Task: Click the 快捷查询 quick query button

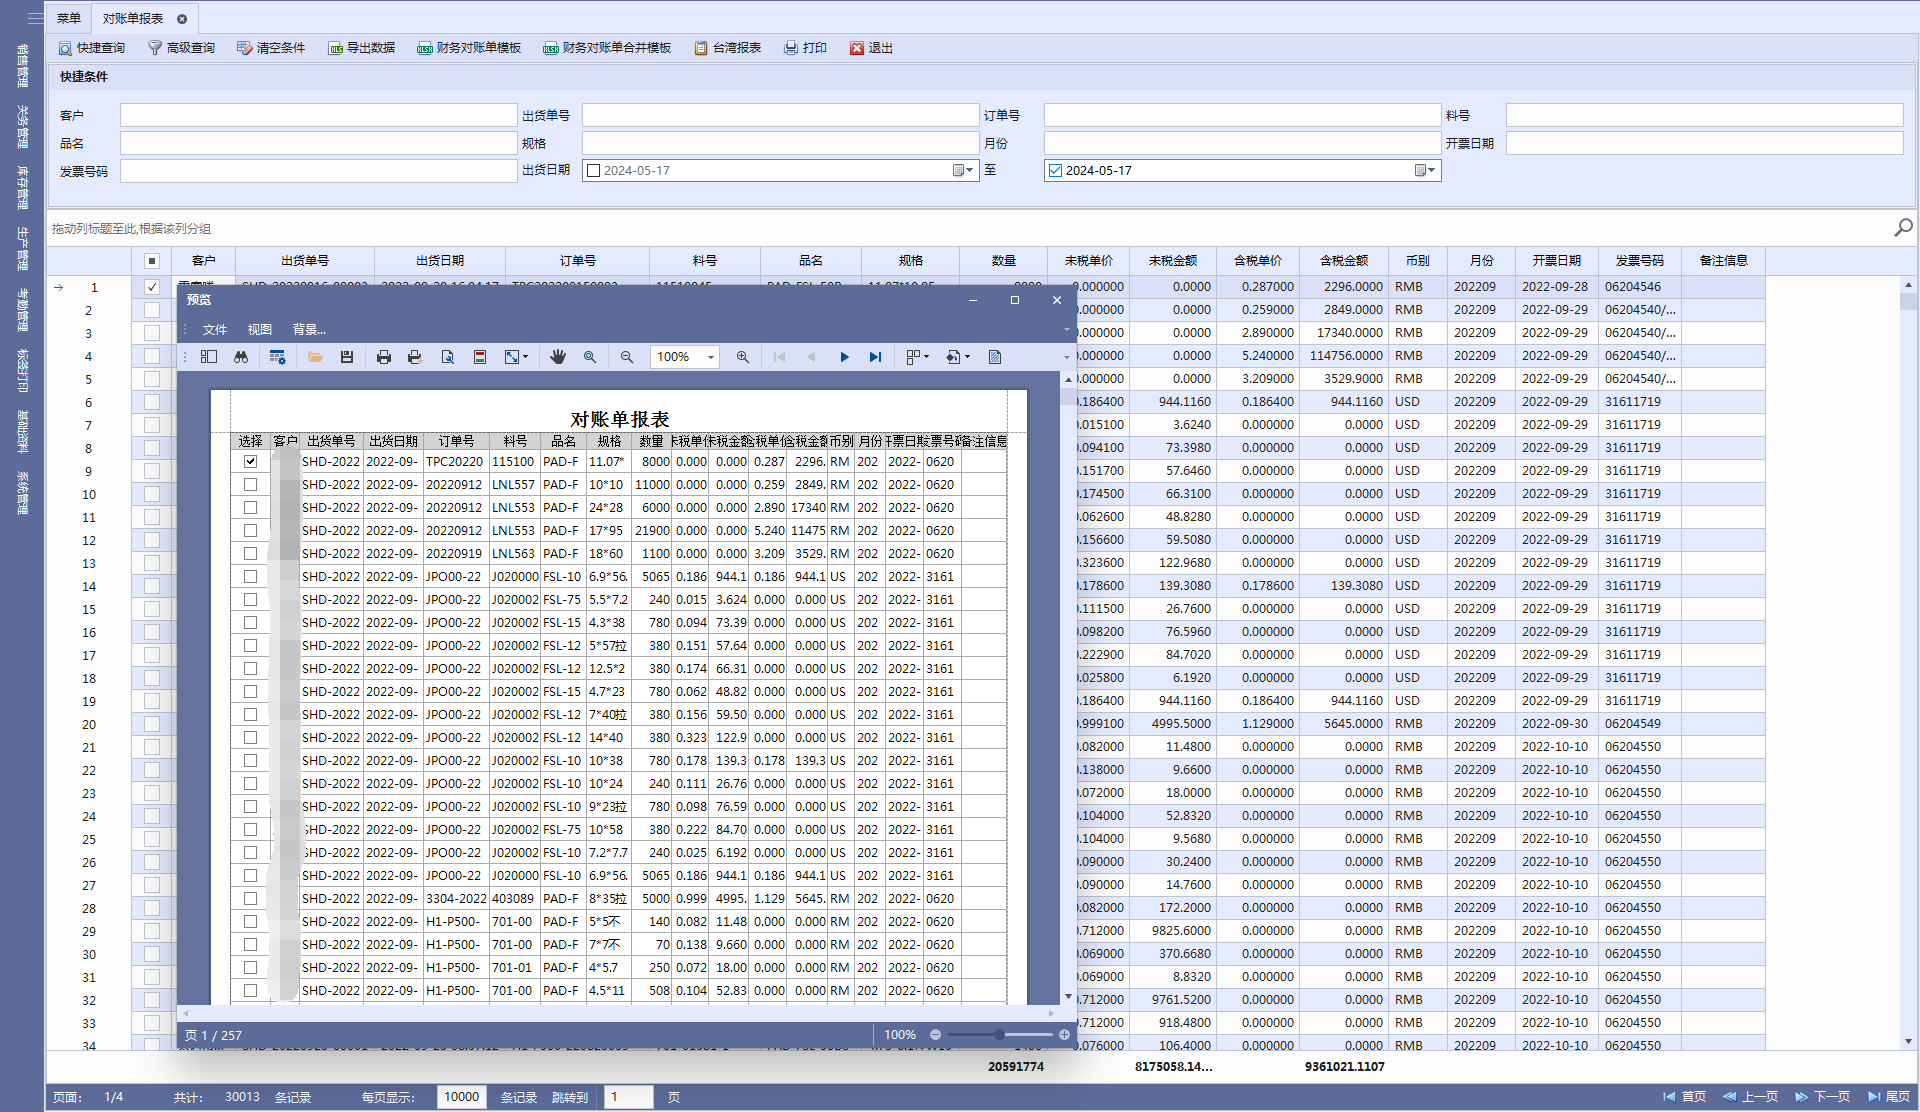Action: click(x=91, y=48)
